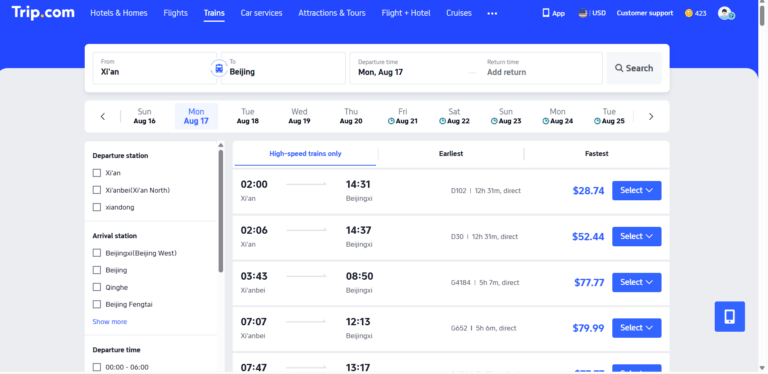
Task: Check the xiandong station box
Action: (x=96, y=207)
